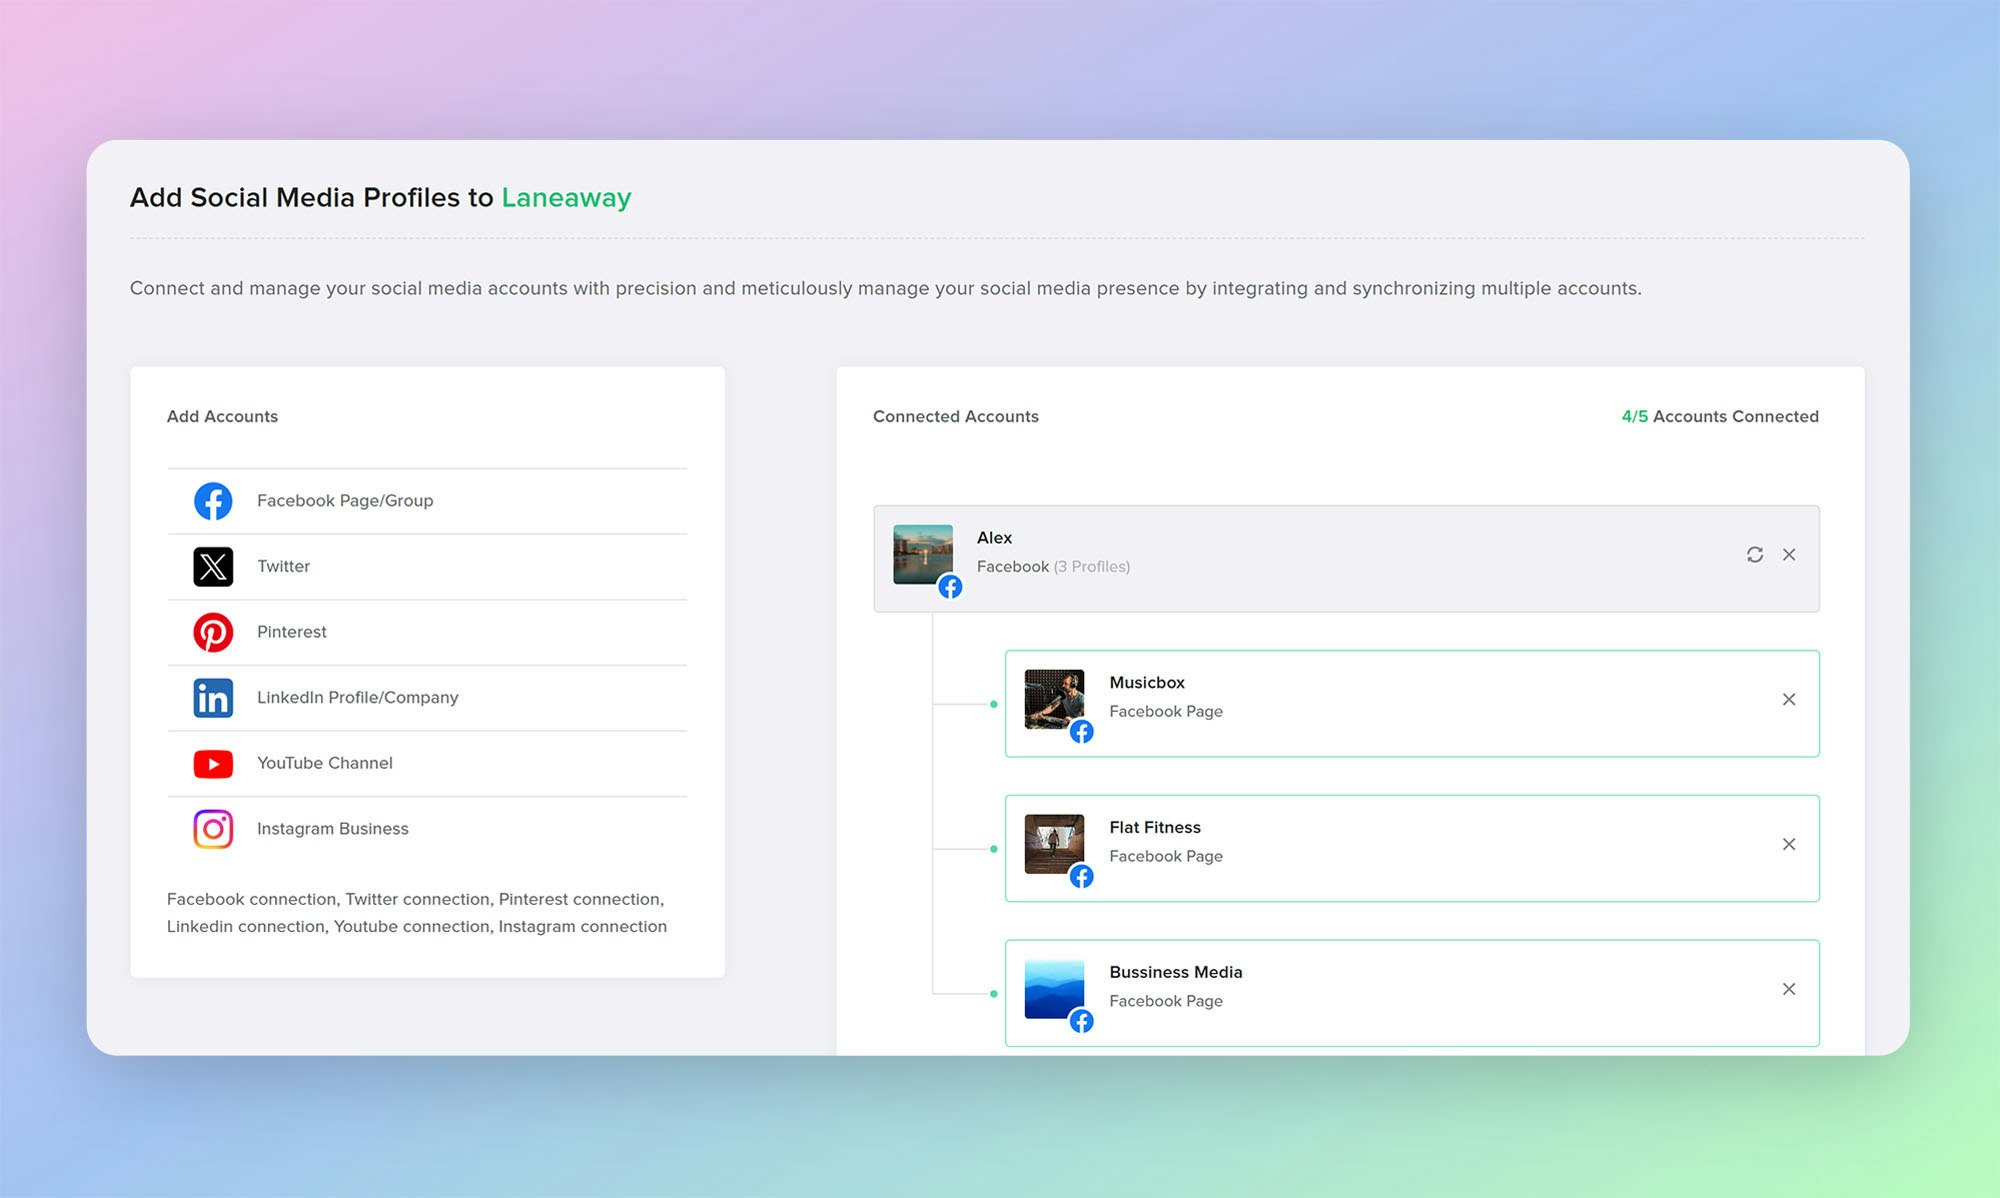
Task: Remove the Flat Fitness page
Action: [1789, 844]
